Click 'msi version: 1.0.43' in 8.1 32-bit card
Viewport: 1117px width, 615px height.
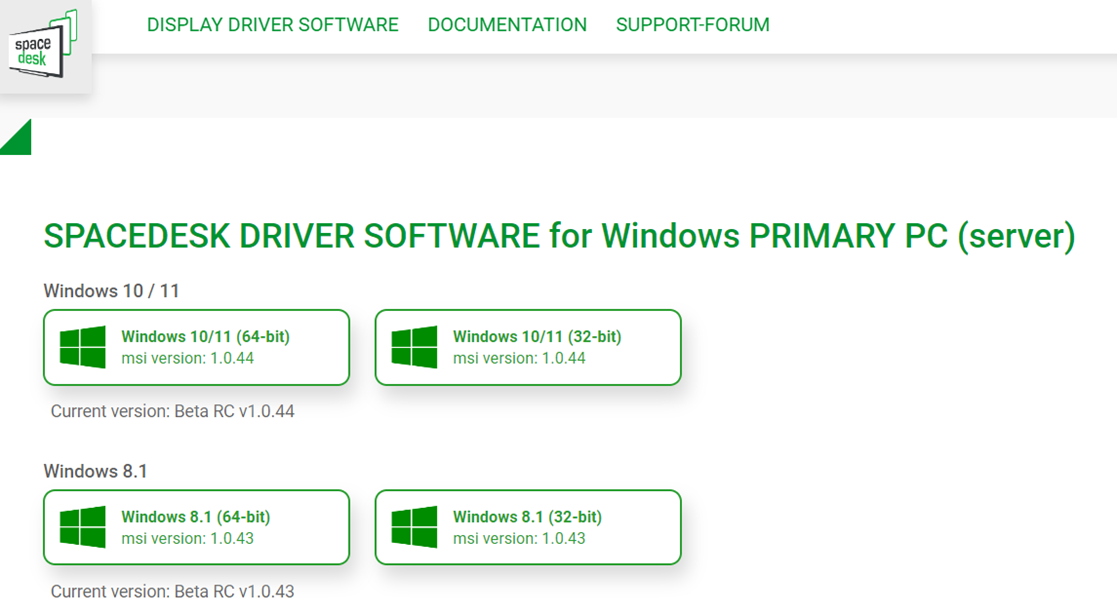[x=519, y=539]
